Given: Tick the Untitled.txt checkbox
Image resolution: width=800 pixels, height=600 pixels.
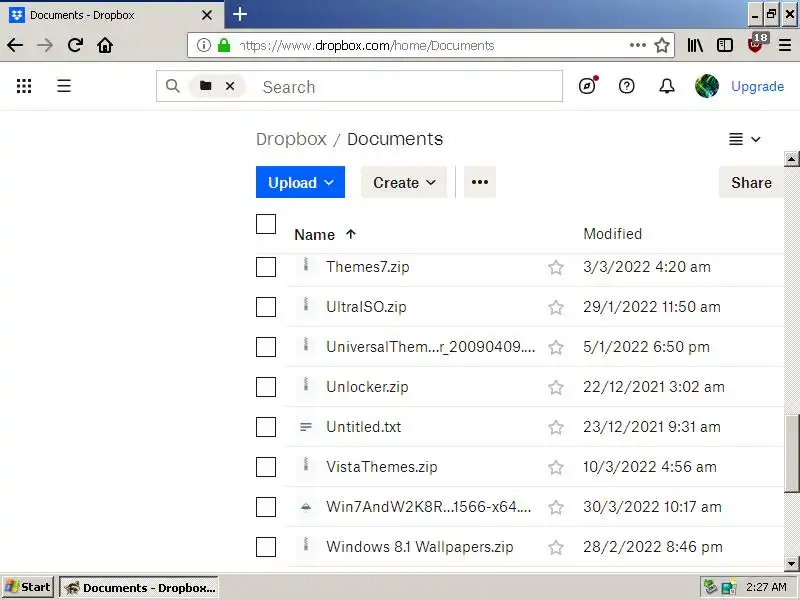Looking at the screenshot, I should 266,427.
